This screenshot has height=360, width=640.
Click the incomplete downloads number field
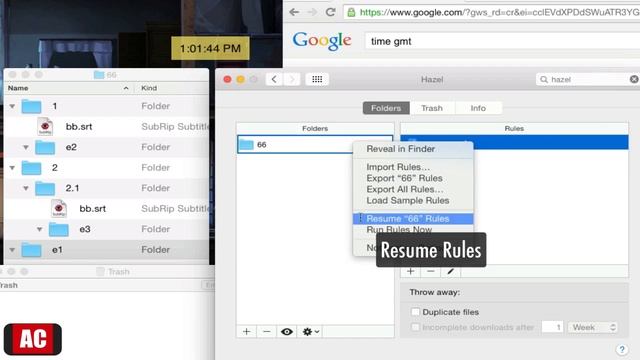coord(552,327)
